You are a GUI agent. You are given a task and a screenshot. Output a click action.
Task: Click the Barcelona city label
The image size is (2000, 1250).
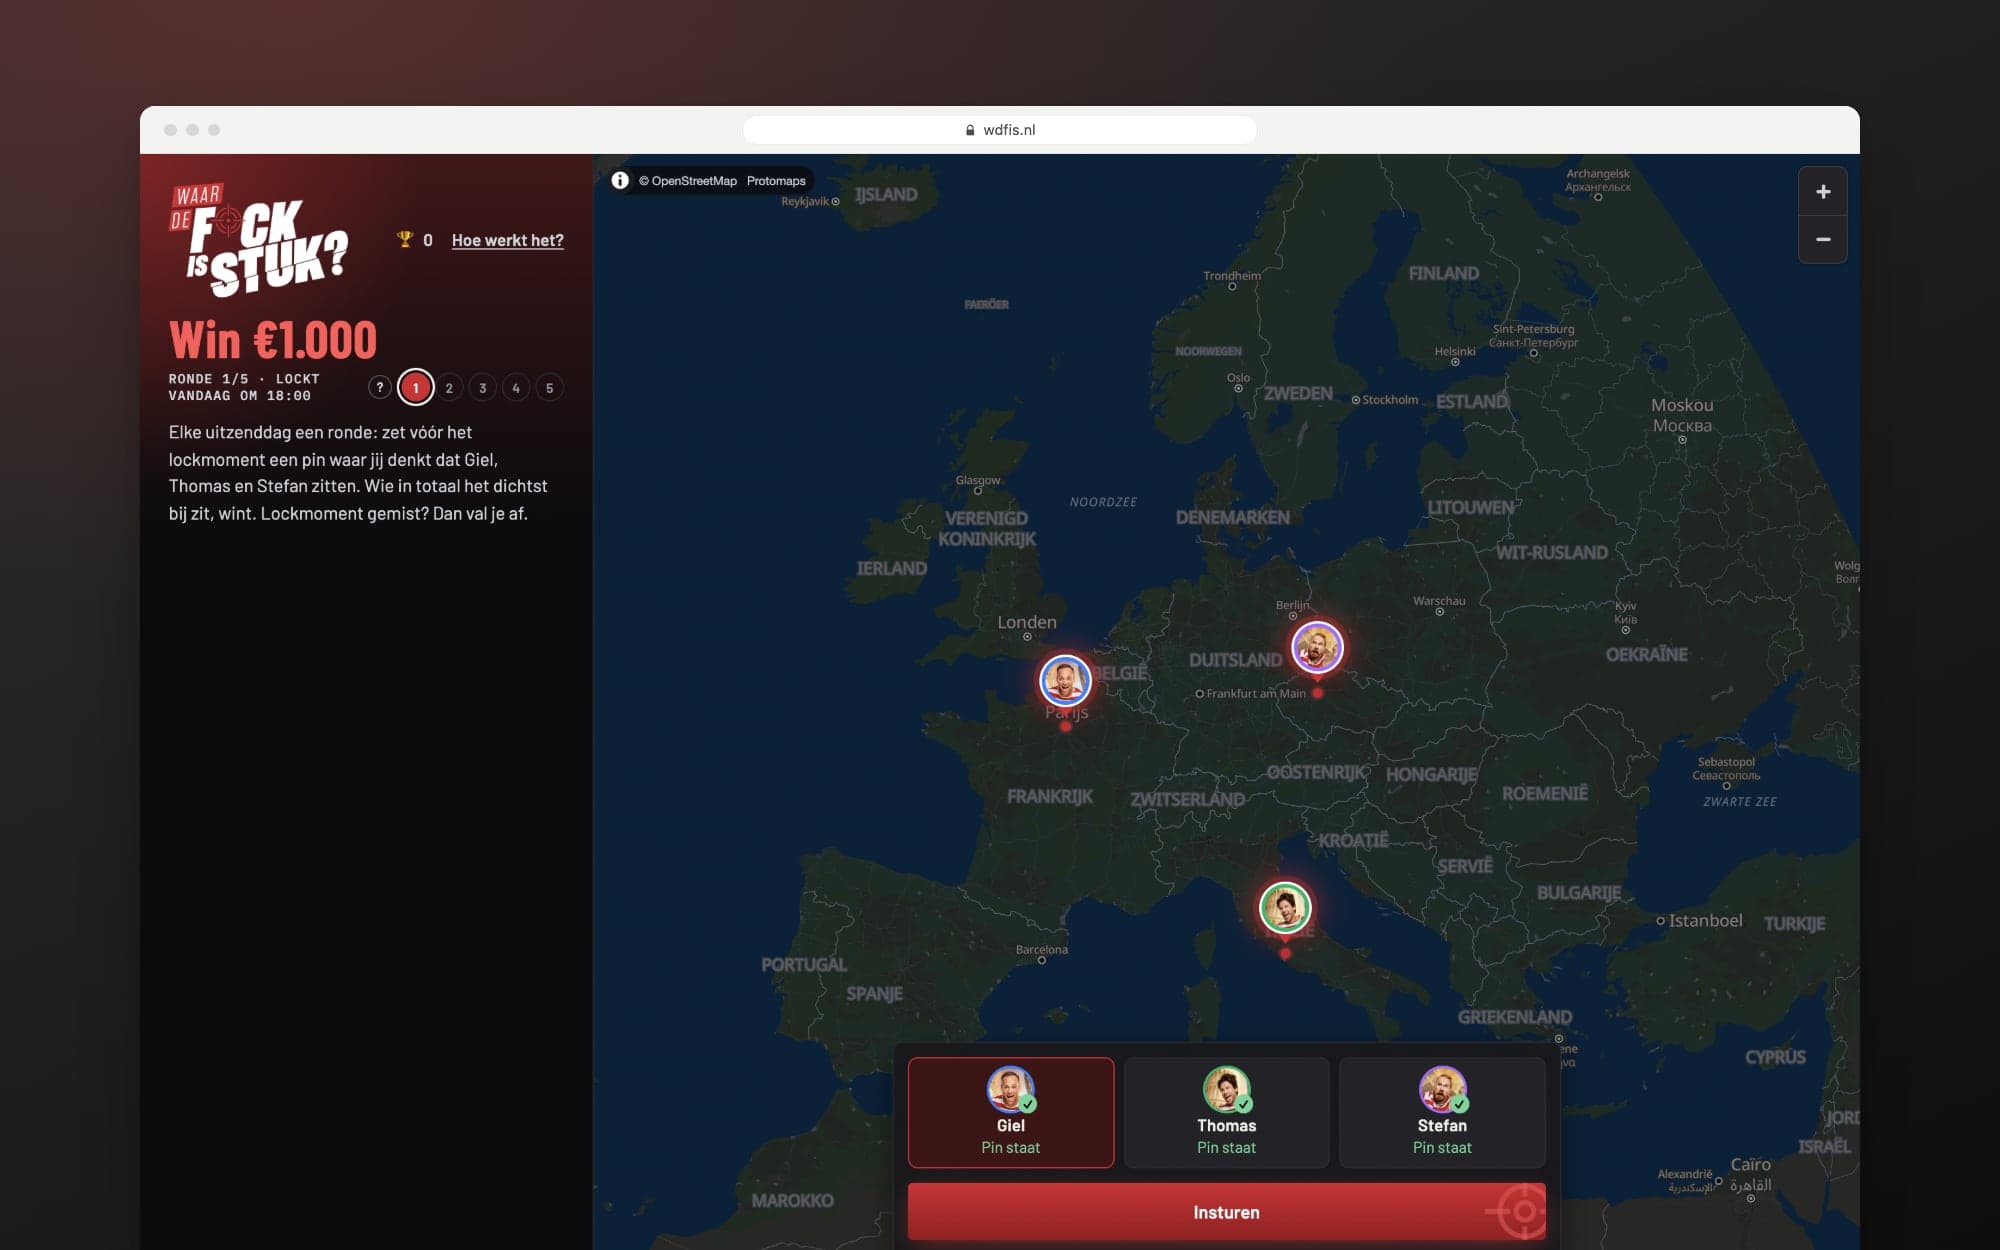tap(1042, 950)
